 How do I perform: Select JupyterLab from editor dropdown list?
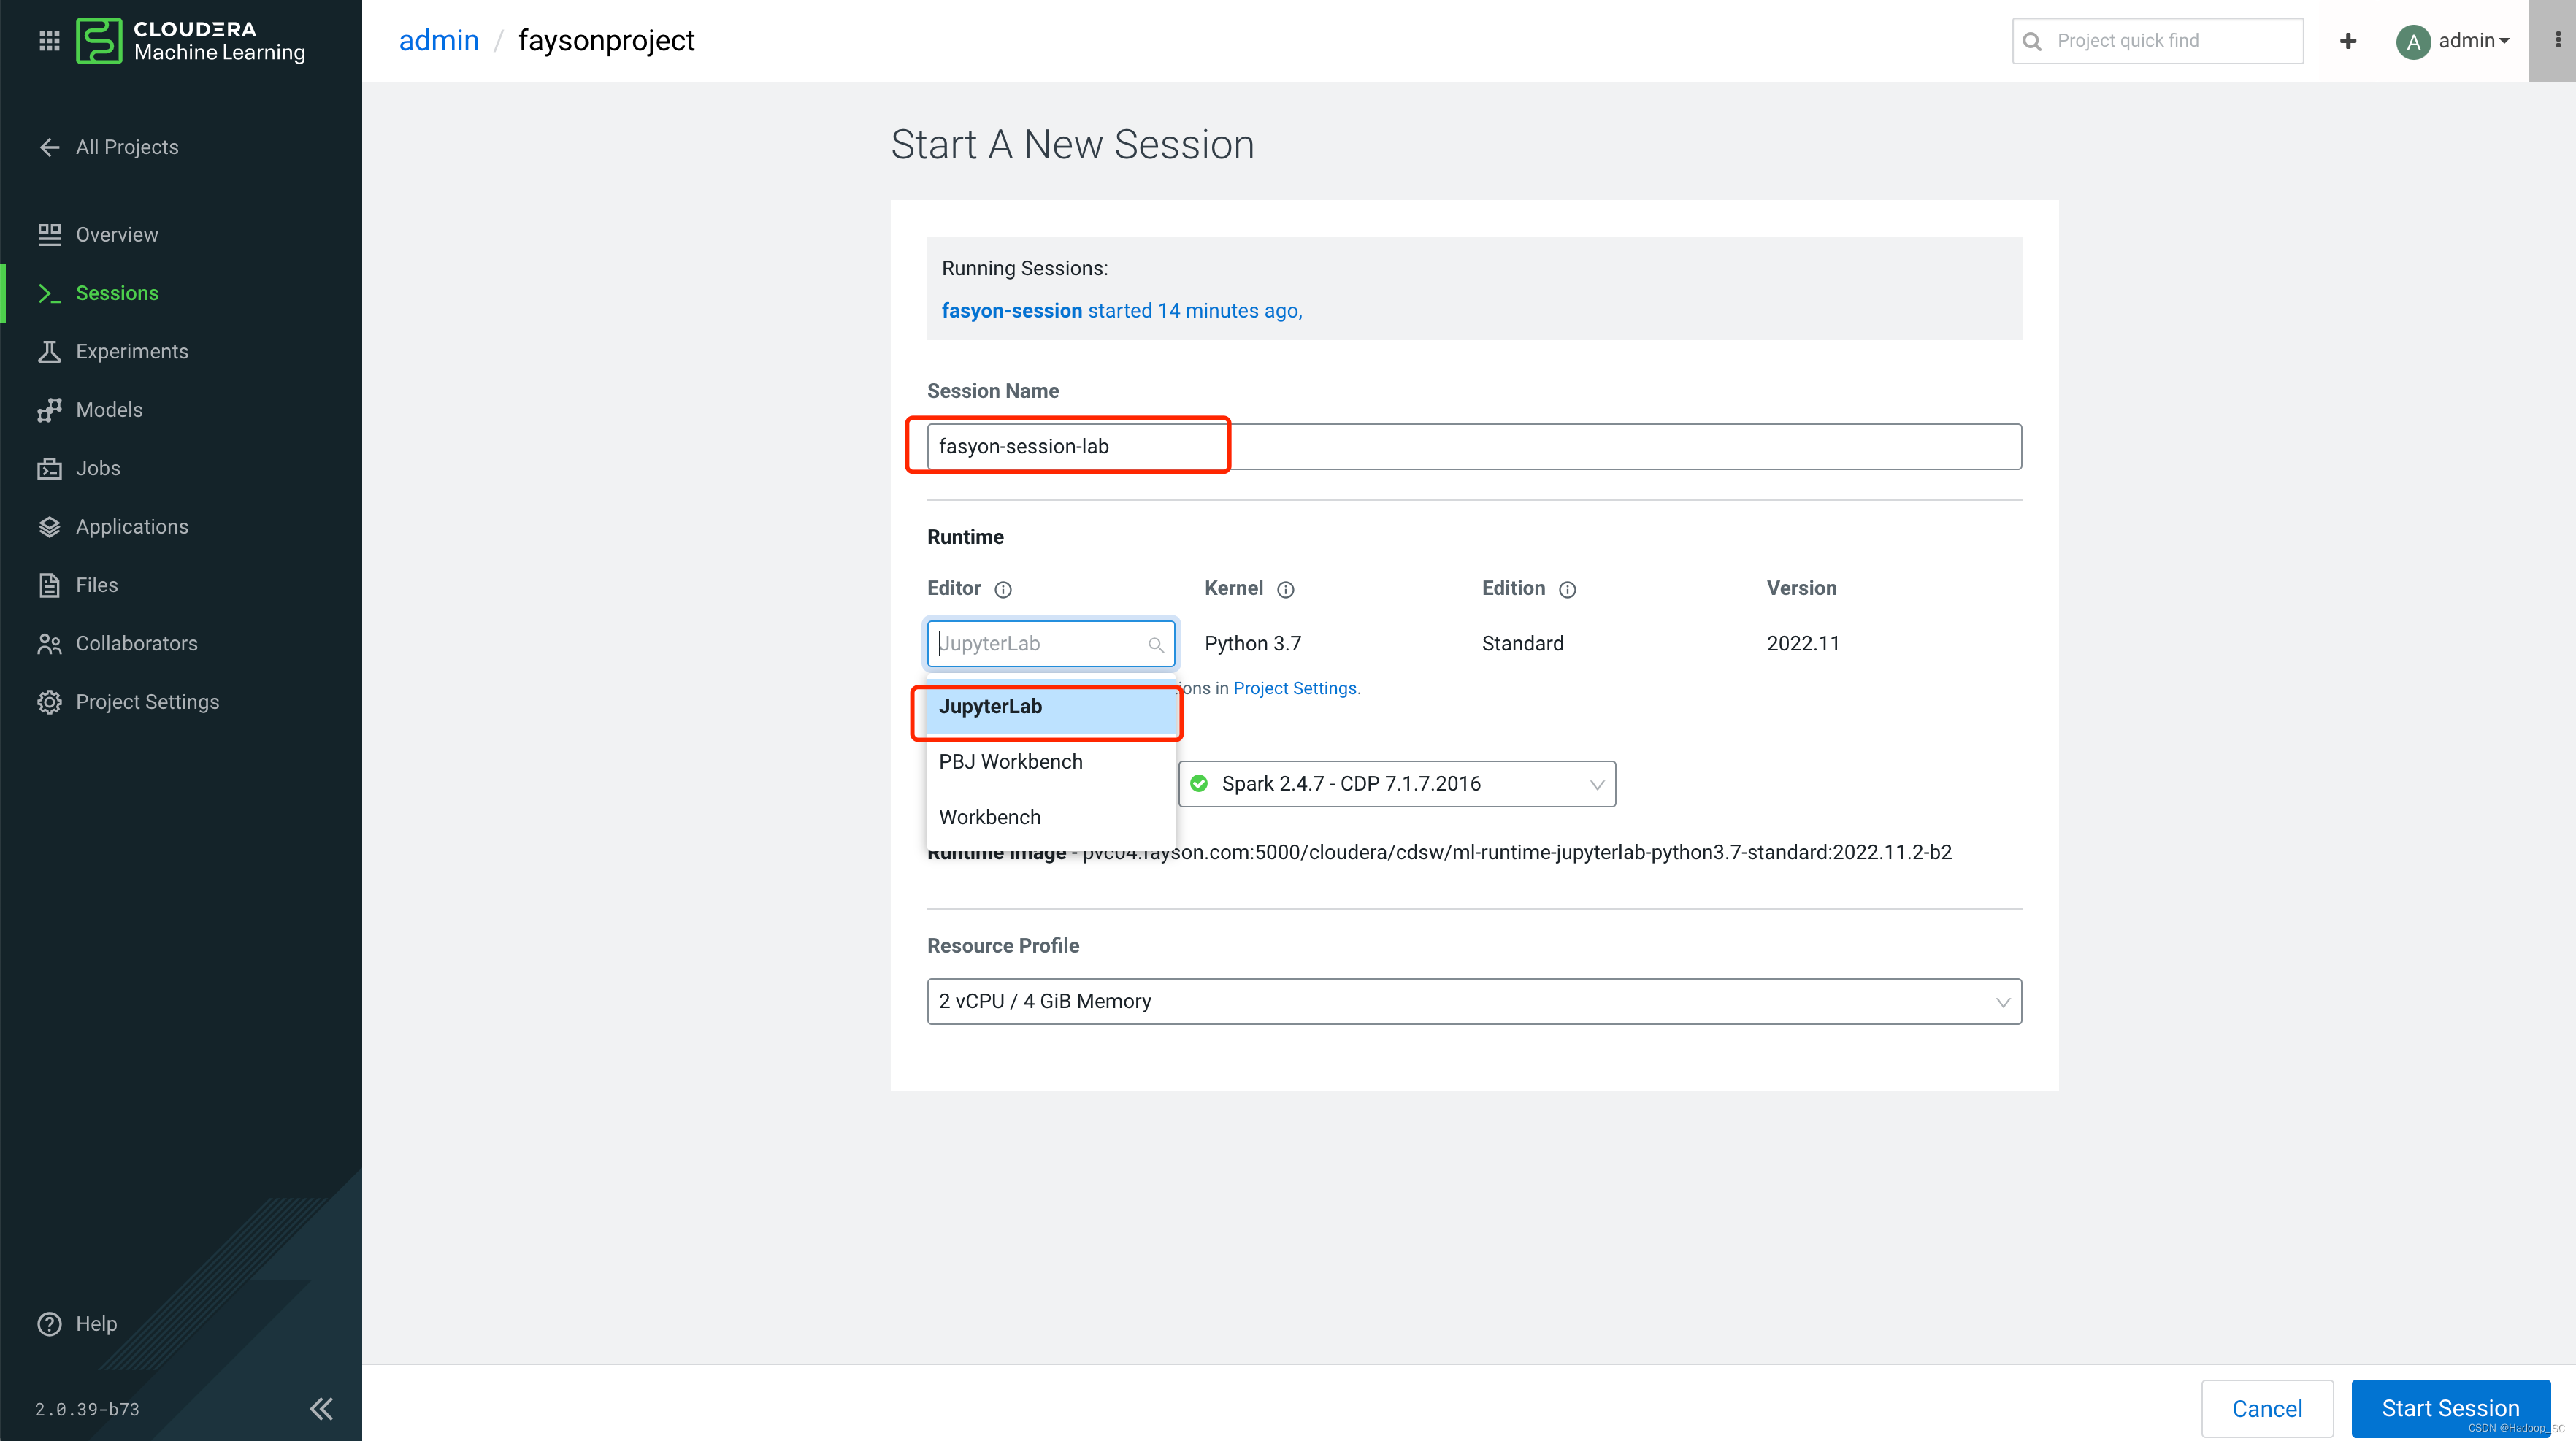(x=1049, y=706)
